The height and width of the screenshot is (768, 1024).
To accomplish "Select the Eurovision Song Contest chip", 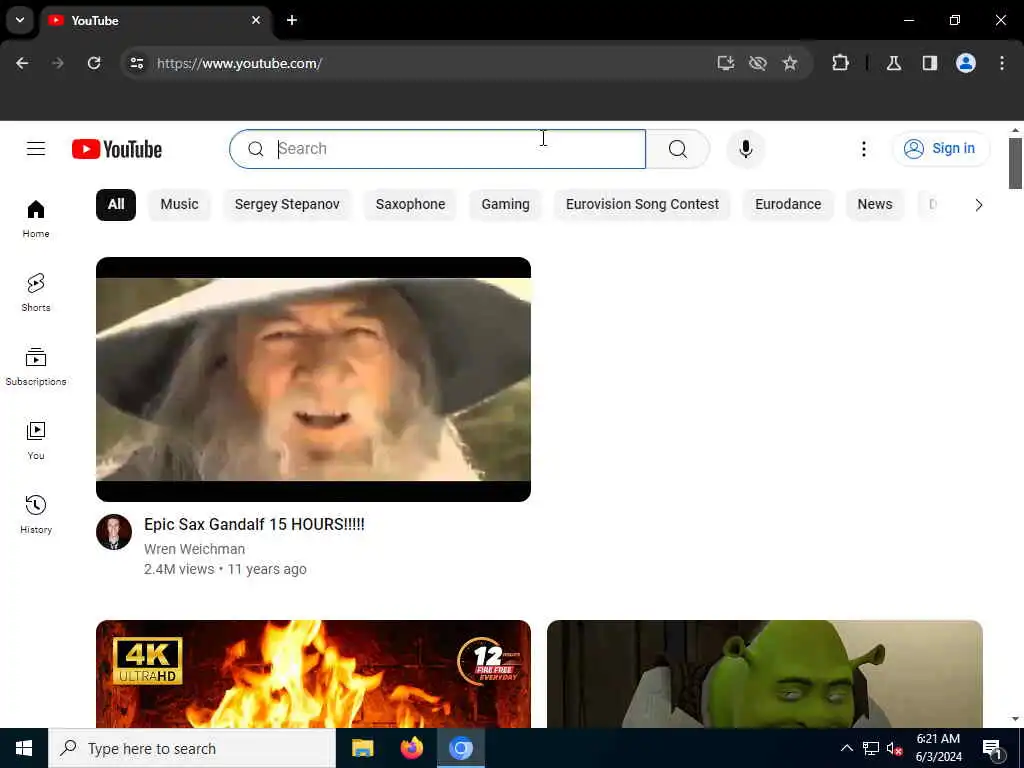I will [x=642, y=204].
